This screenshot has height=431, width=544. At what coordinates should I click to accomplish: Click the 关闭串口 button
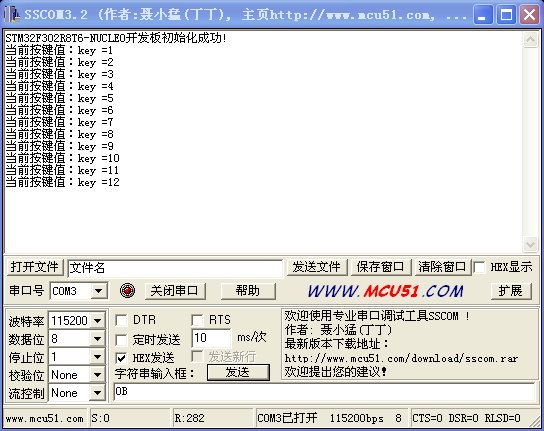pos(175,291)
